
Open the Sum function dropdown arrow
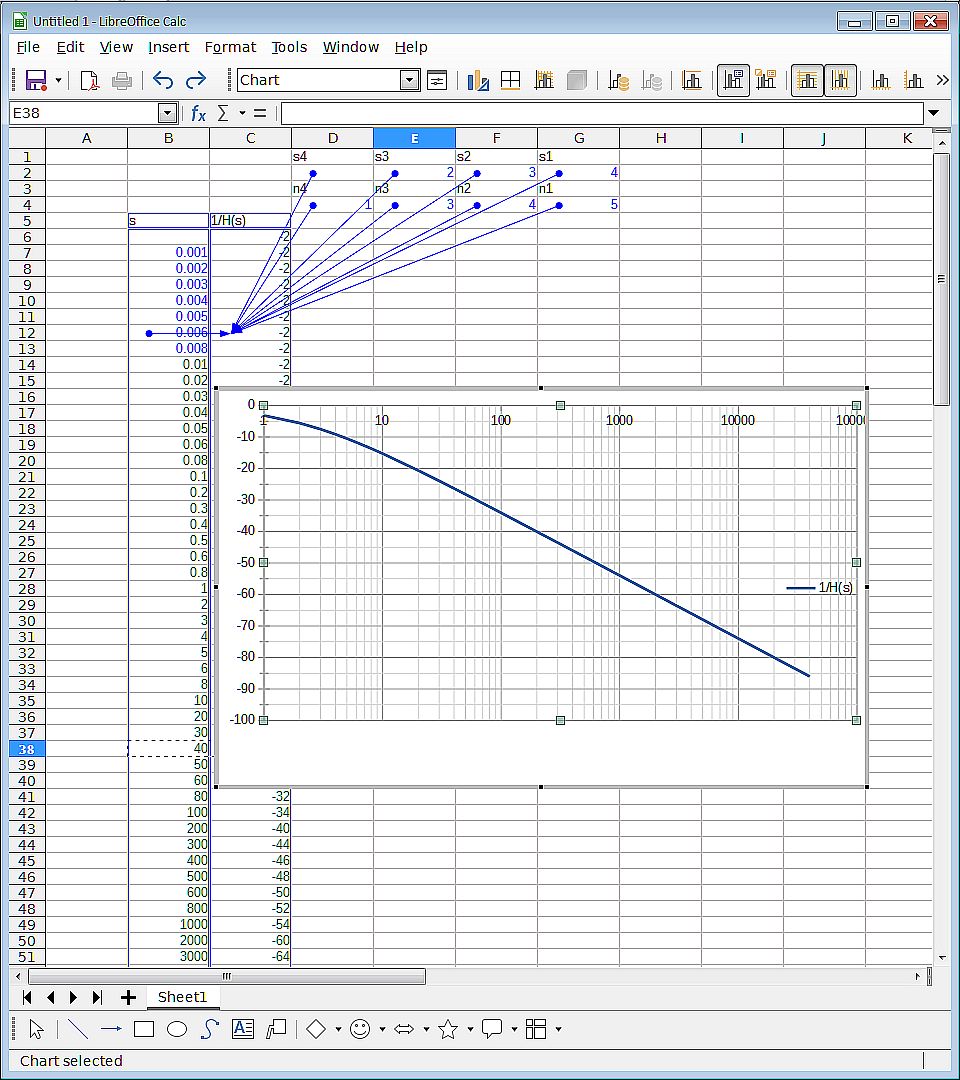click(242, 113)
